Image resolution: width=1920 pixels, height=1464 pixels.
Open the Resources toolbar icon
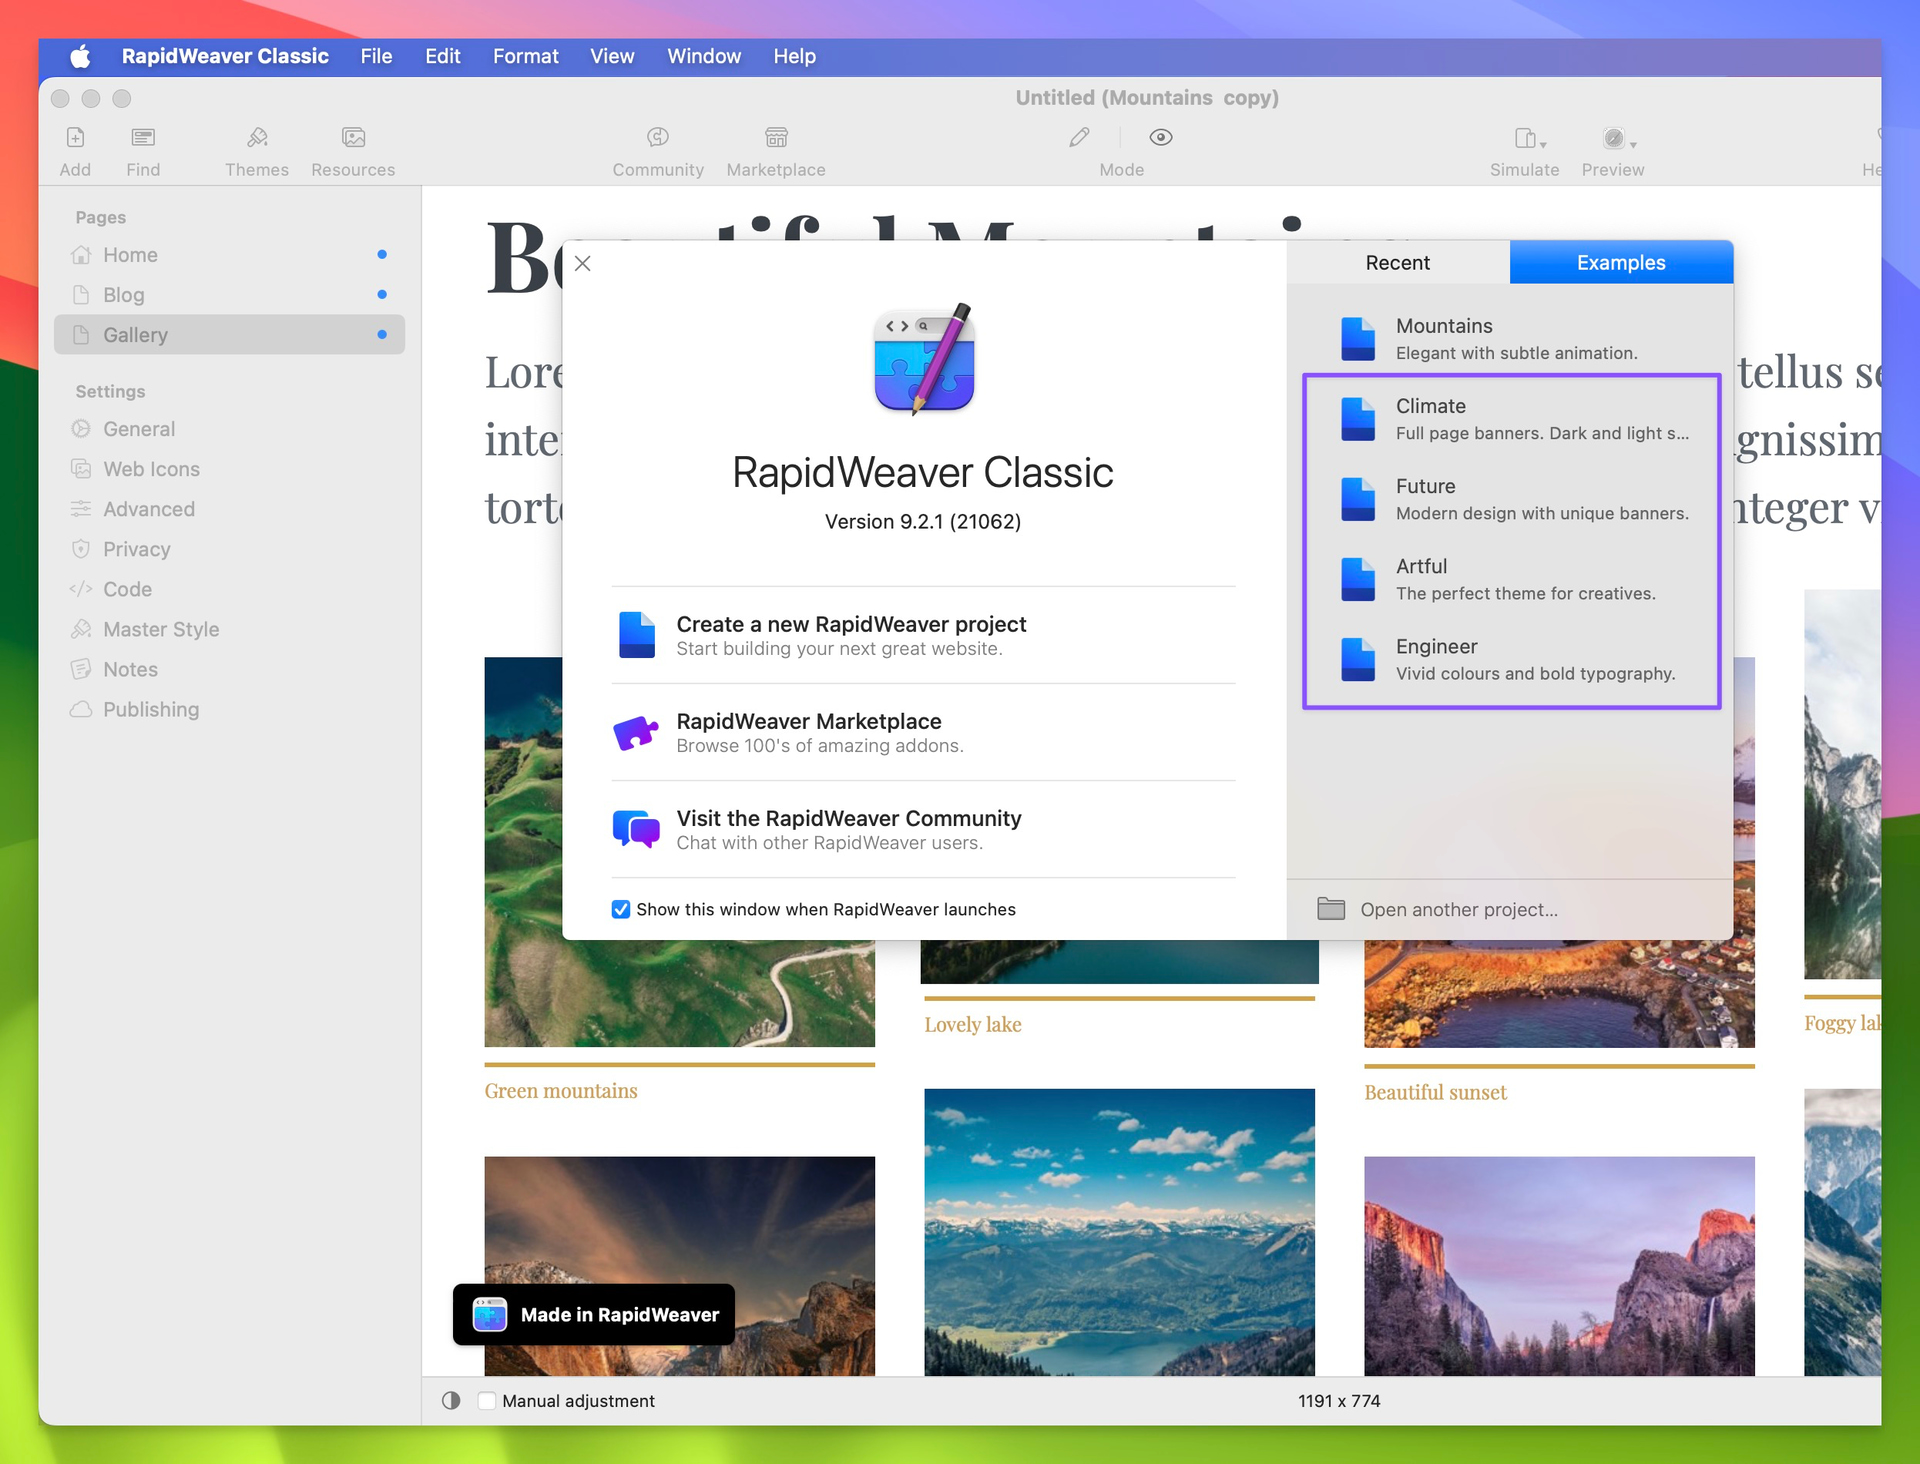point(353,138)
